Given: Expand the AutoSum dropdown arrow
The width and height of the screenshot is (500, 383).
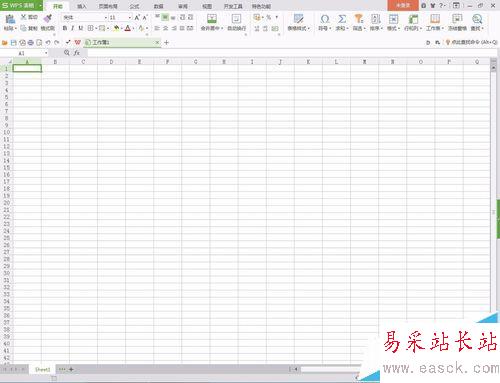Looking at the screenshot, I should point(347,28).
